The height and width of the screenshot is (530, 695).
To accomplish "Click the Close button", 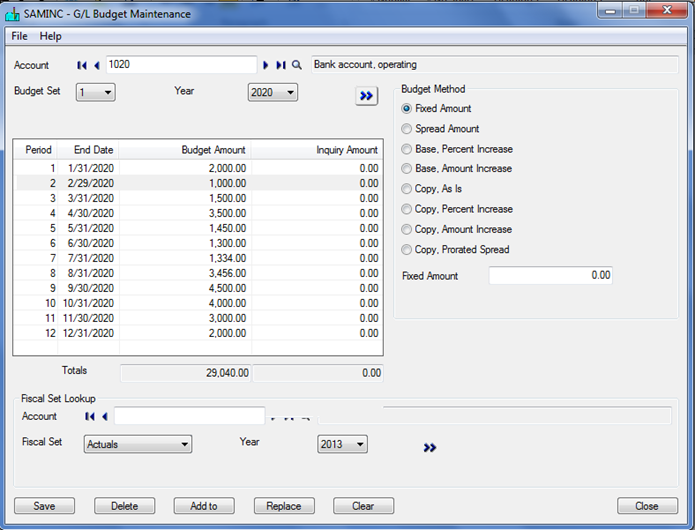I will [647, 506].
